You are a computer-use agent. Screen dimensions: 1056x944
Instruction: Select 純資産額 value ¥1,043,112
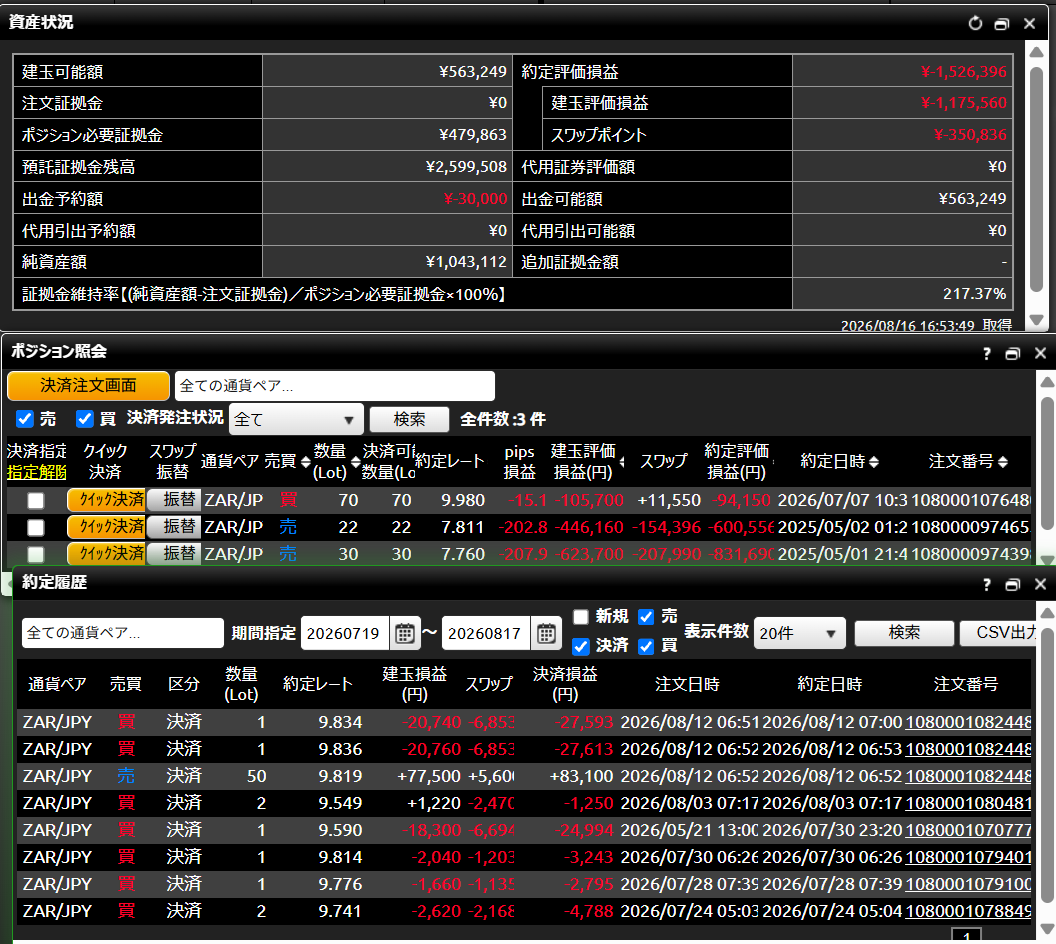pyautogui.click(x=466, y=262)
